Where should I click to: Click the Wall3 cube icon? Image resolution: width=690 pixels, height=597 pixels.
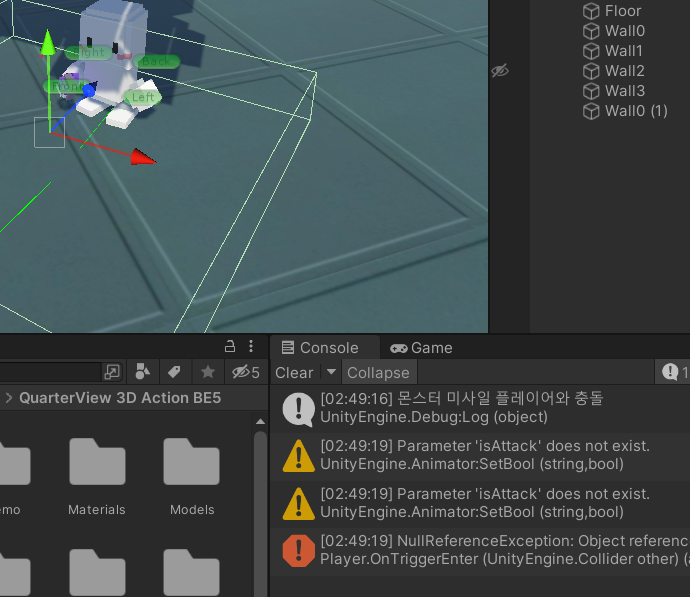pyautogui.click(x=591, y=91)
